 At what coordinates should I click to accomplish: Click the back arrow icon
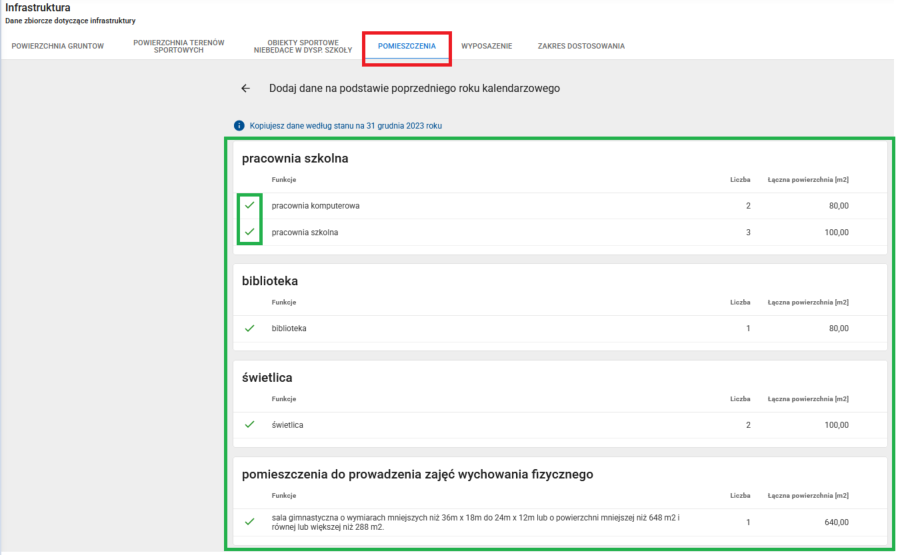(x=246, y=89)
